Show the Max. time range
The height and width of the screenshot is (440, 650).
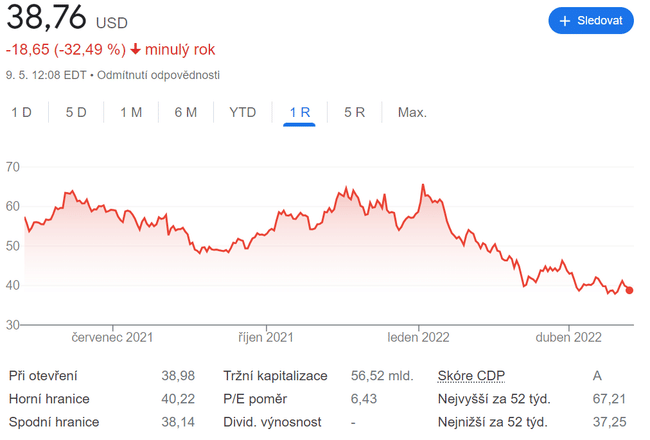coord(412,112)
